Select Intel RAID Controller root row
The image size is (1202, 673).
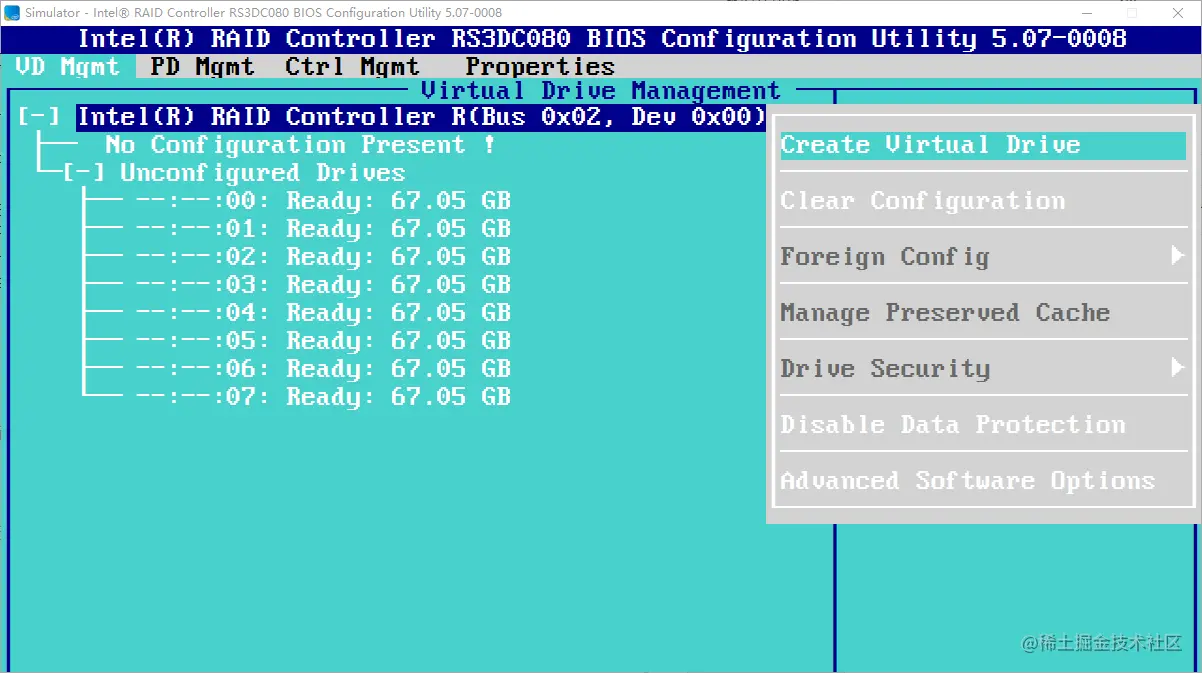pos(422,117)
